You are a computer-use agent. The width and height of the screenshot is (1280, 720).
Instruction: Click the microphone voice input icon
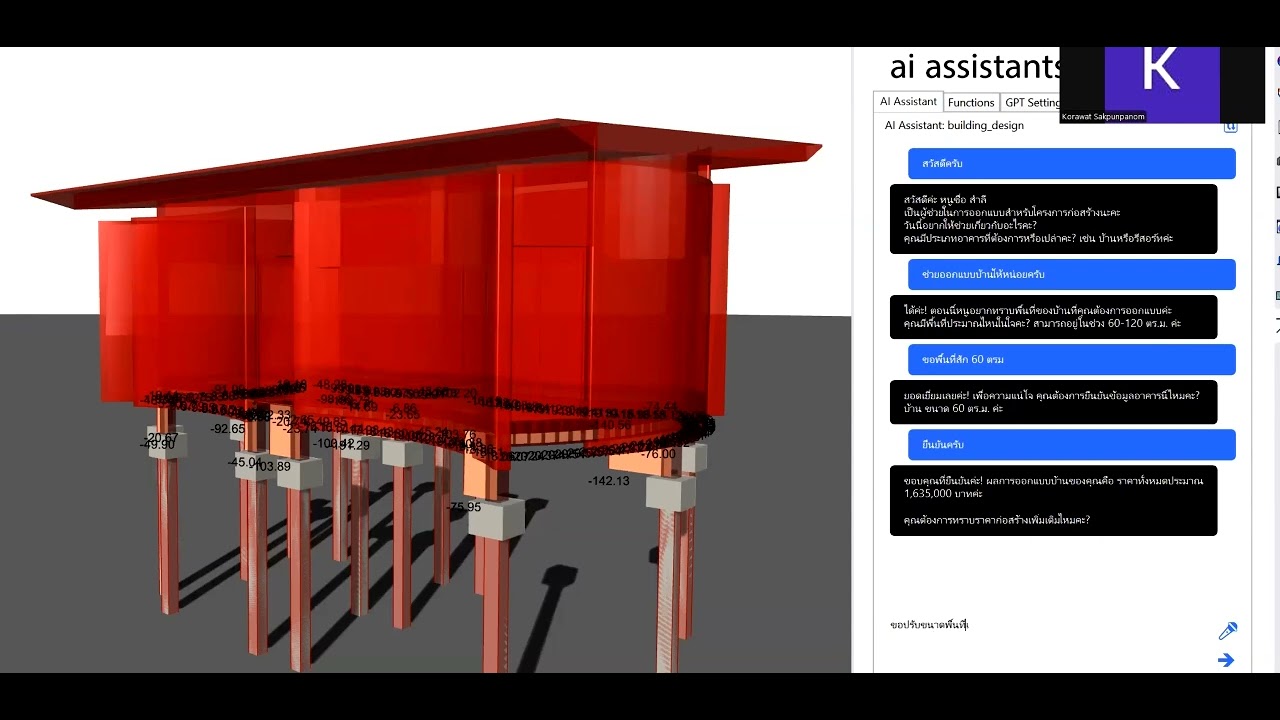click(1227, 631)
